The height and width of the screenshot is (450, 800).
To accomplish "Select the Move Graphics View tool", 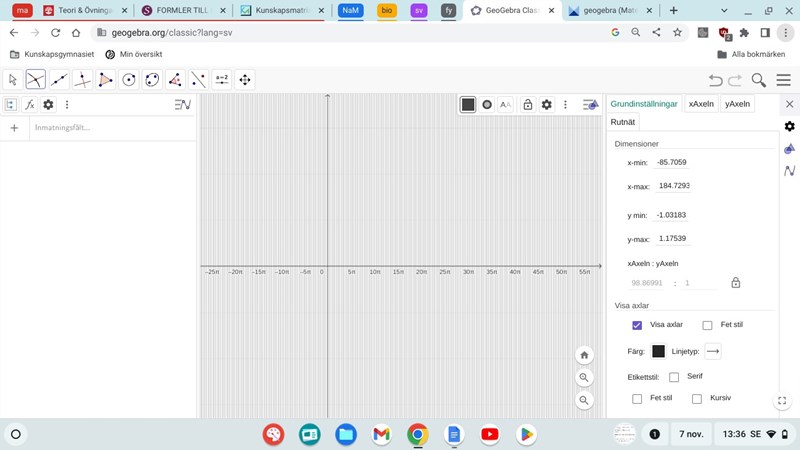I will pyautogui.click(x=245, y=80).
